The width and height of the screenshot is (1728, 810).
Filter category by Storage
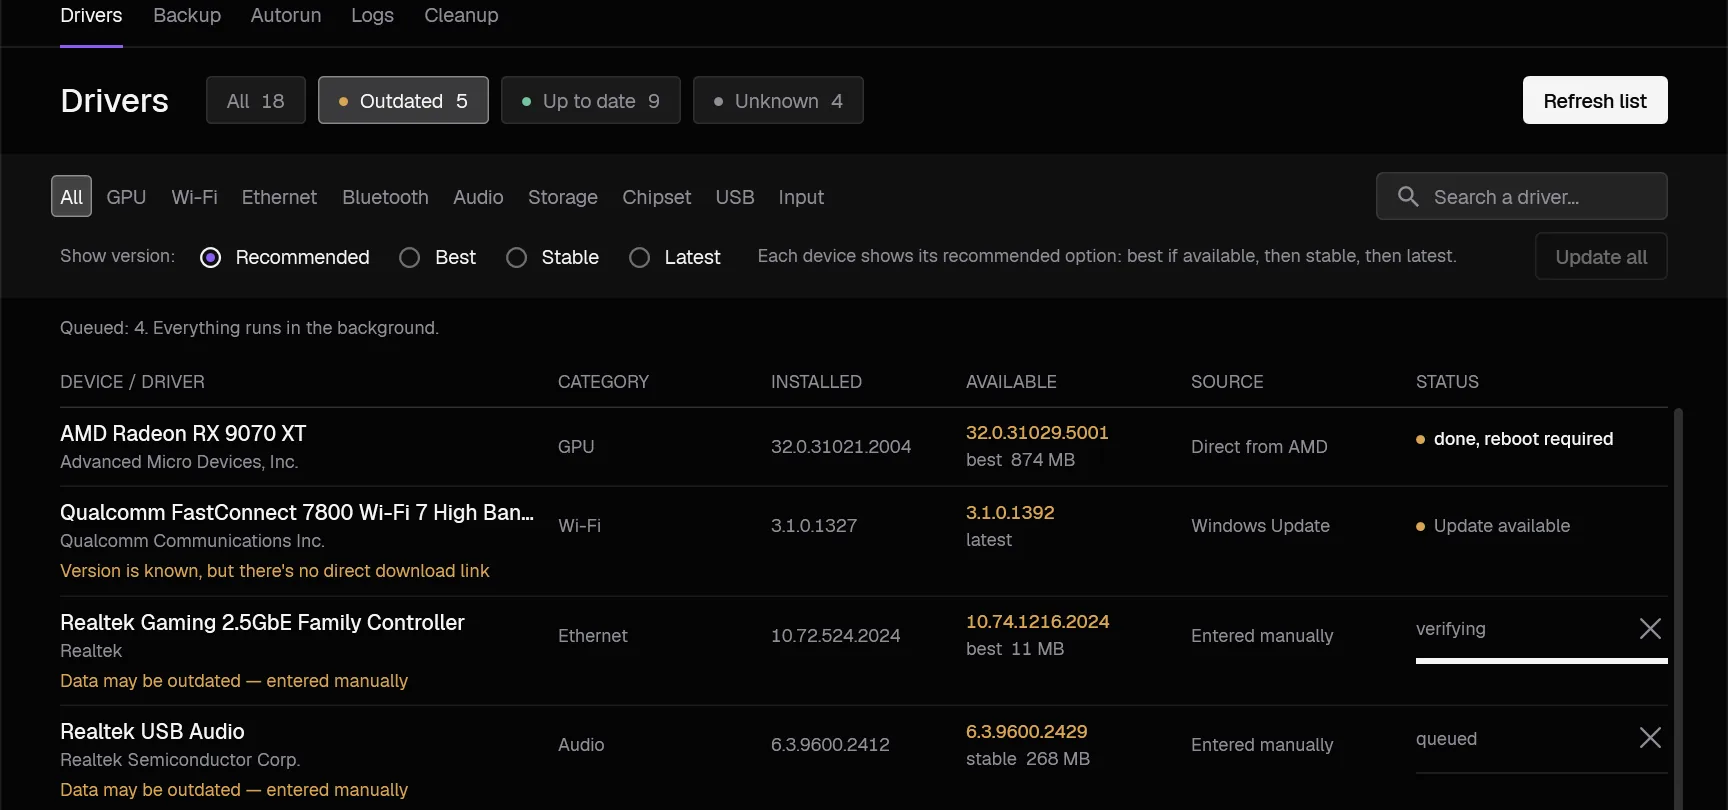(563, 197)
